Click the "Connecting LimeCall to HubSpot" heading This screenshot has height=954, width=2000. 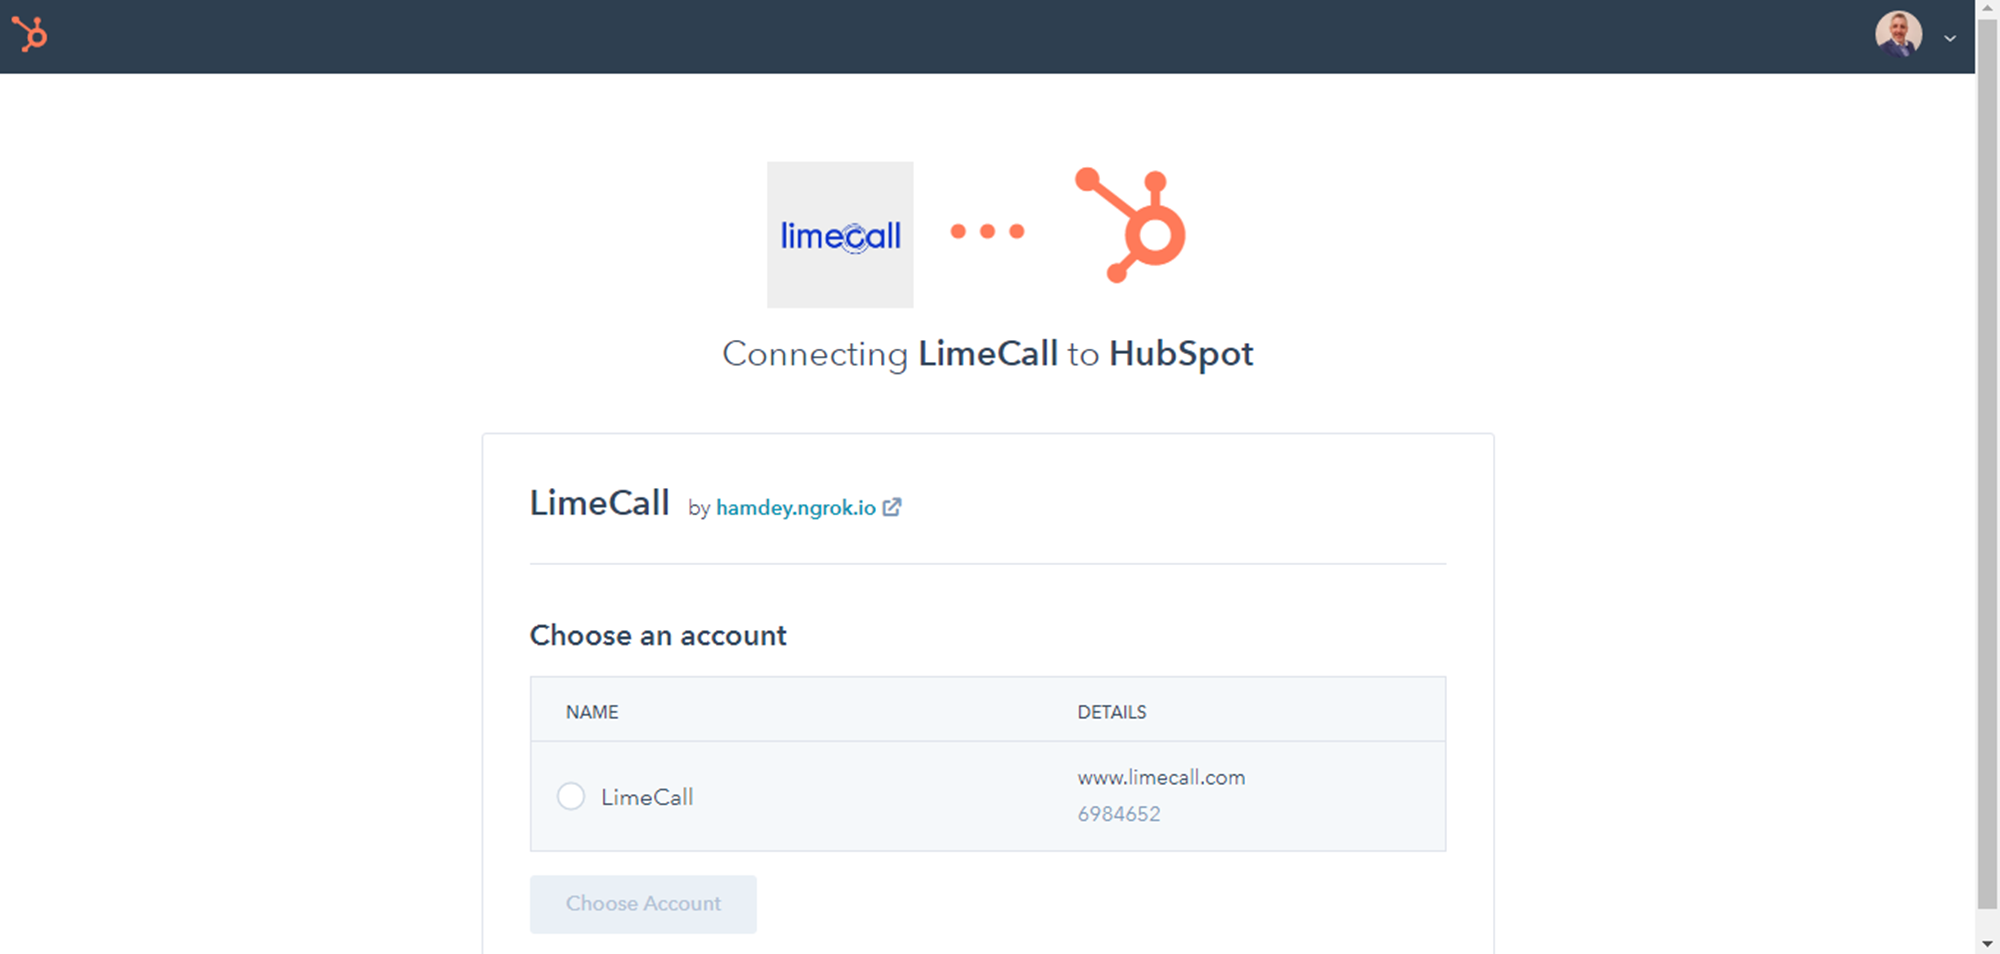coord(987,354)
